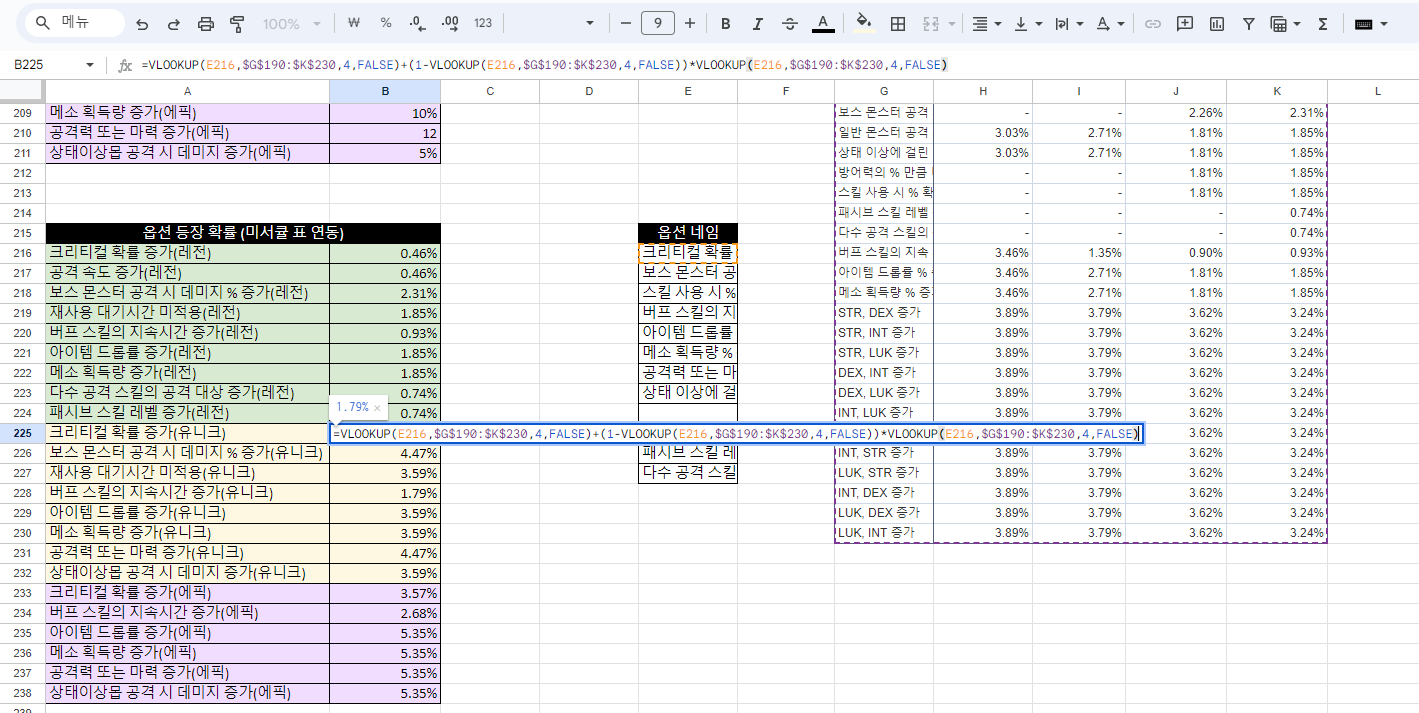Click the font size field showing 9

coord(658,23)
